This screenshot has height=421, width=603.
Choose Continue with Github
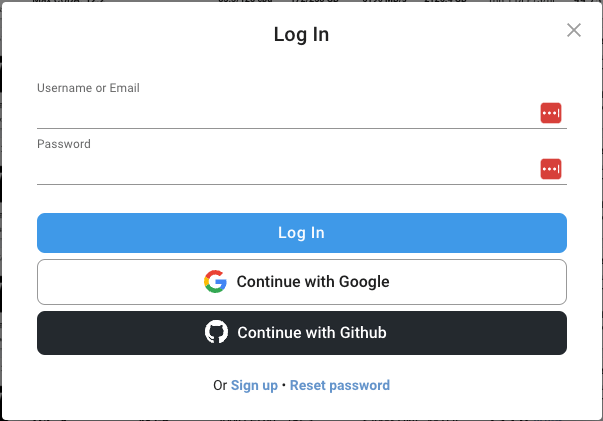(x=302, y=333)
